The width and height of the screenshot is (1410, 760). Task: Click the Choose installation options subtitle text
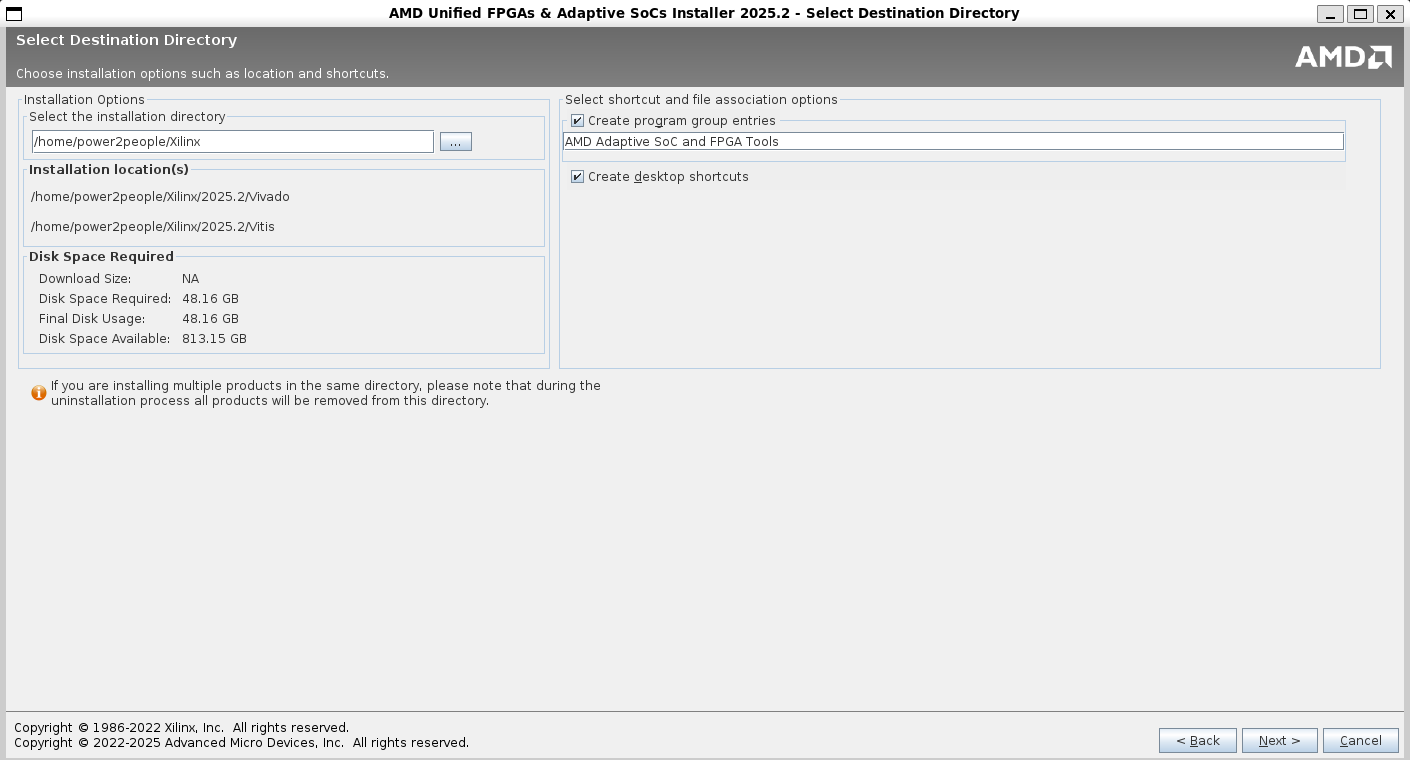click(x=202, y=74)
